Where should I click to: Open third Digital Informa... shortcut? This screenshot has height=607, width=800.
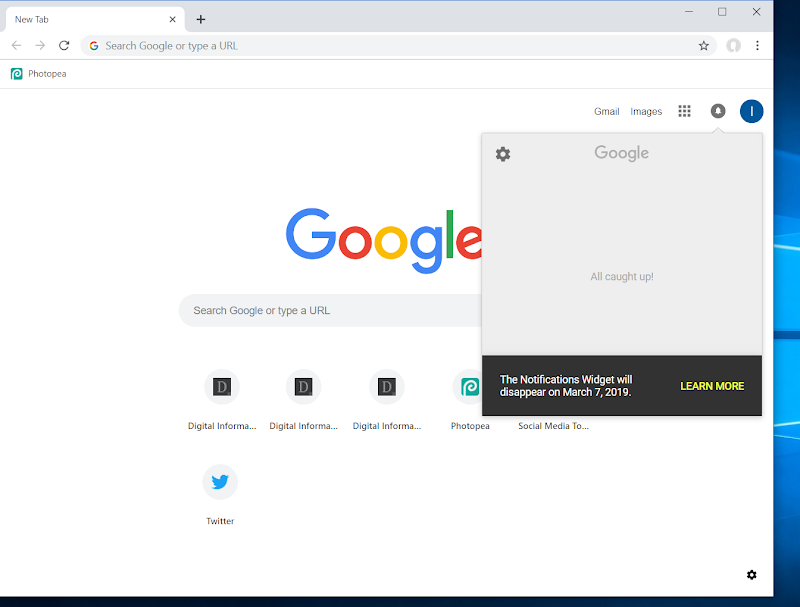coord(387,400)
